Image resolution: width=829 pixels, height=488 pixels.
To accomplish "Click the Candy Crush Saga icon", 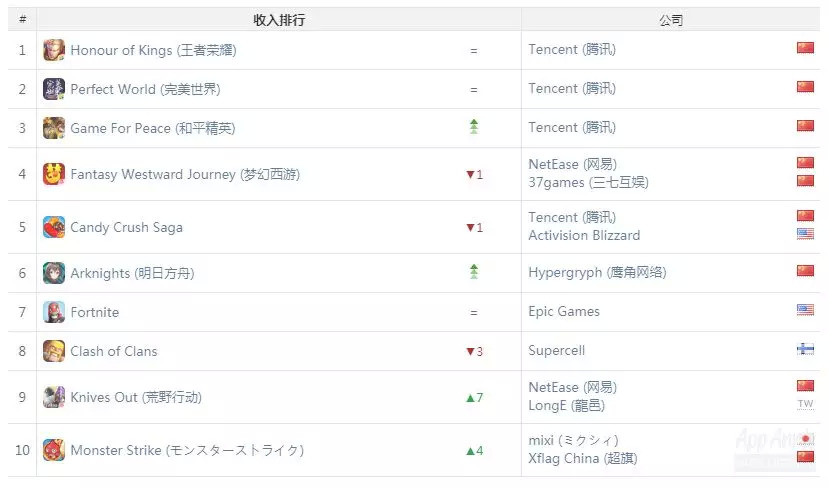I will [x=54, y=227].
